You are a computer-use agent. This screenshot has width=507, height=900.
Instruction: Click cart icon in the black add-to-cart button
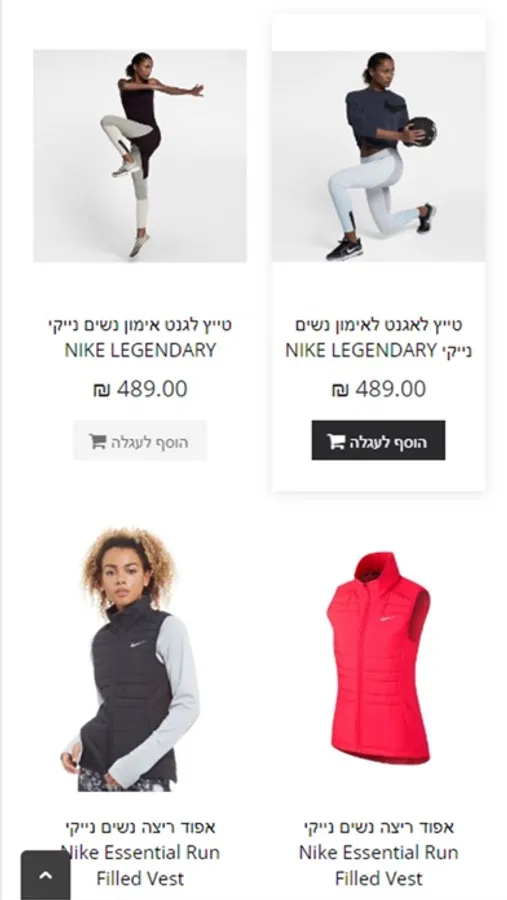(x=336, y=441)
